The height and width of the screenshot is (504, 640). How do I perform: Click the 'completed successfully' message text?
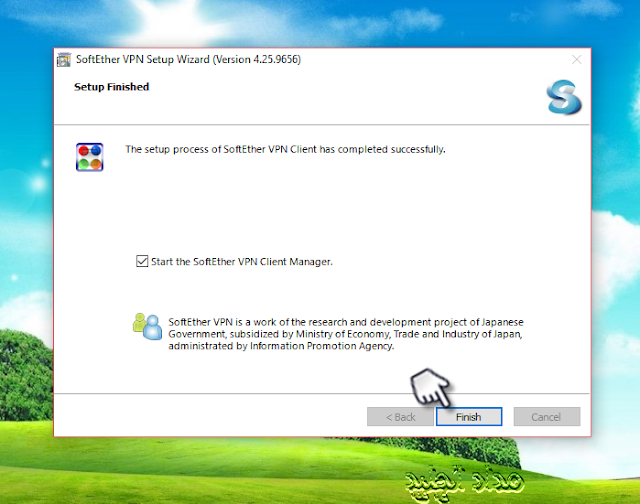coord(285,149)
